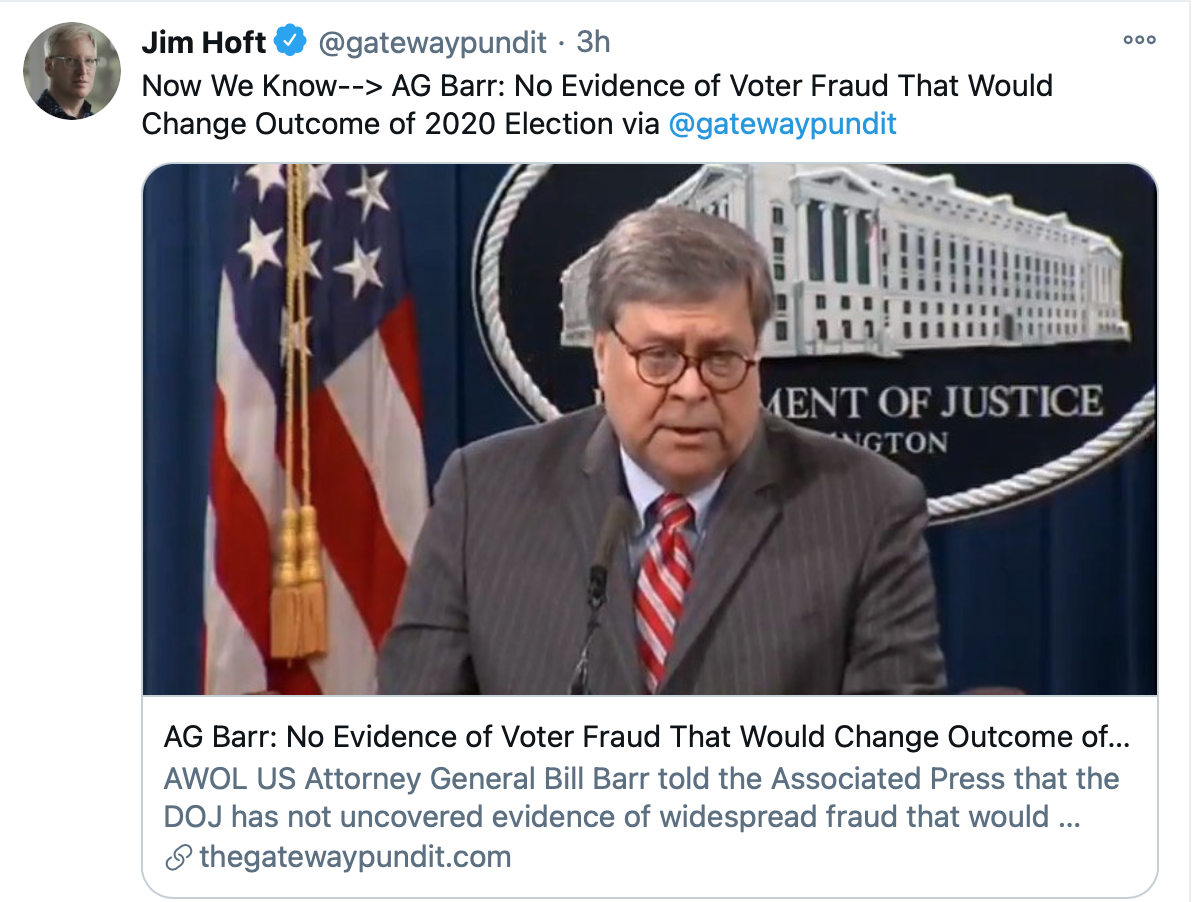This screenshot has height=902, width=1198.
Task: Open the card headline starting "AG Barr: No Evidence"
Action: [646, 737]
